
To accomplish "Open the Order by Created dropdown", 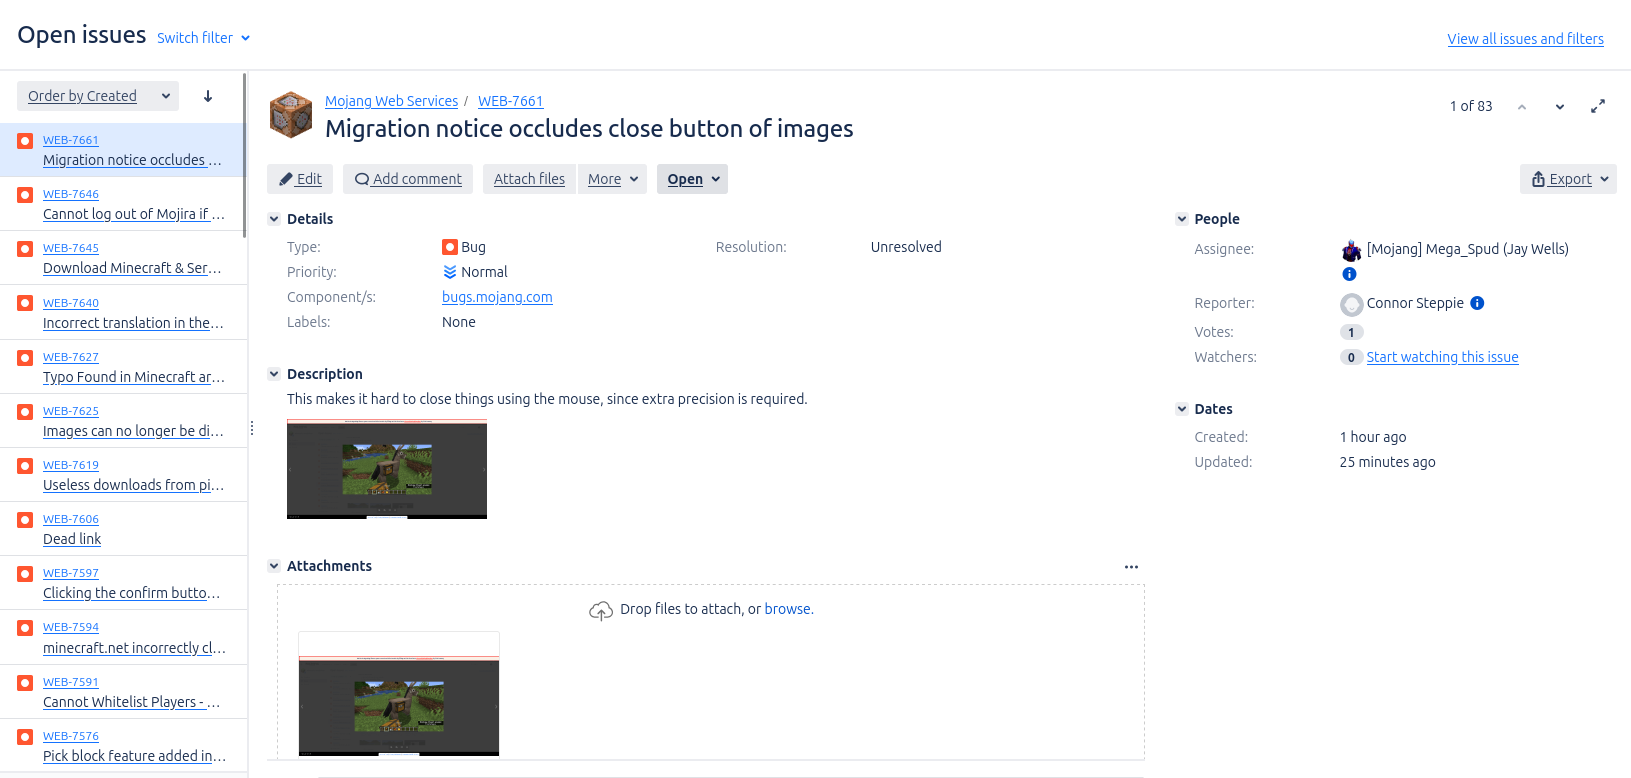I will (98, 96).
